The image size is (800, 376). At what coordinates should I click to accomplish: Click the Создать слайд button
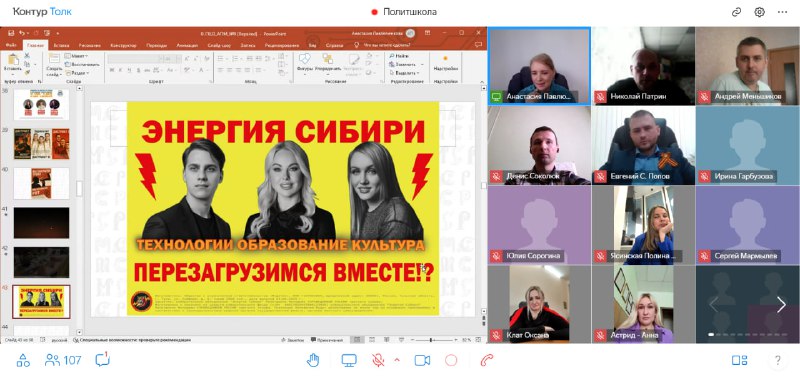tap(54, 64)
